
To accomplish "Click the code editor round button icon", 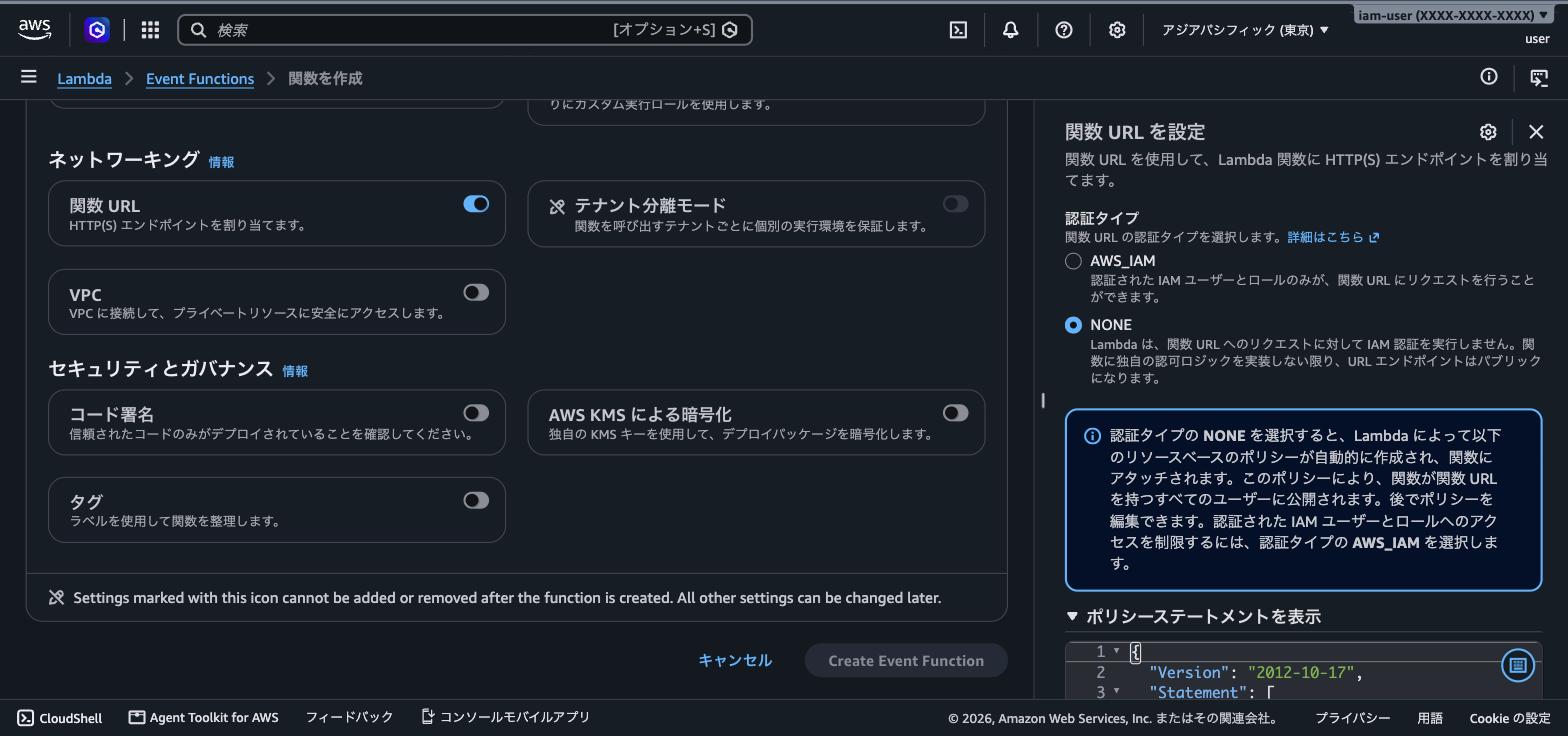I will (1517, 665).
